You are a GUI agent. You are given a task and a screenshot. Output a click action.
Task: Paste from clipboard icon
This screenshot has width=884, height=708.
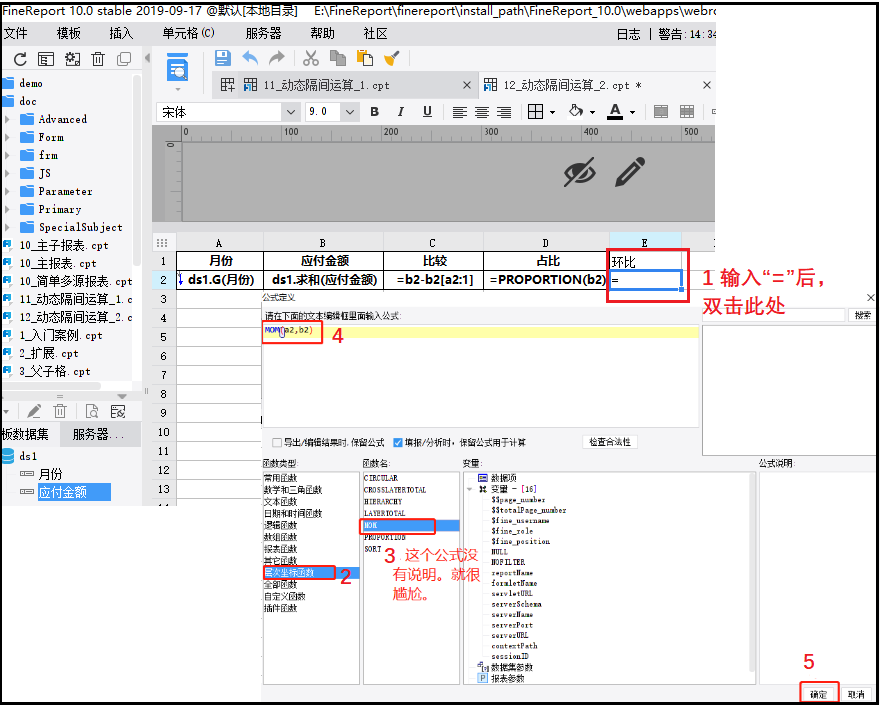(x=365, y=58)
